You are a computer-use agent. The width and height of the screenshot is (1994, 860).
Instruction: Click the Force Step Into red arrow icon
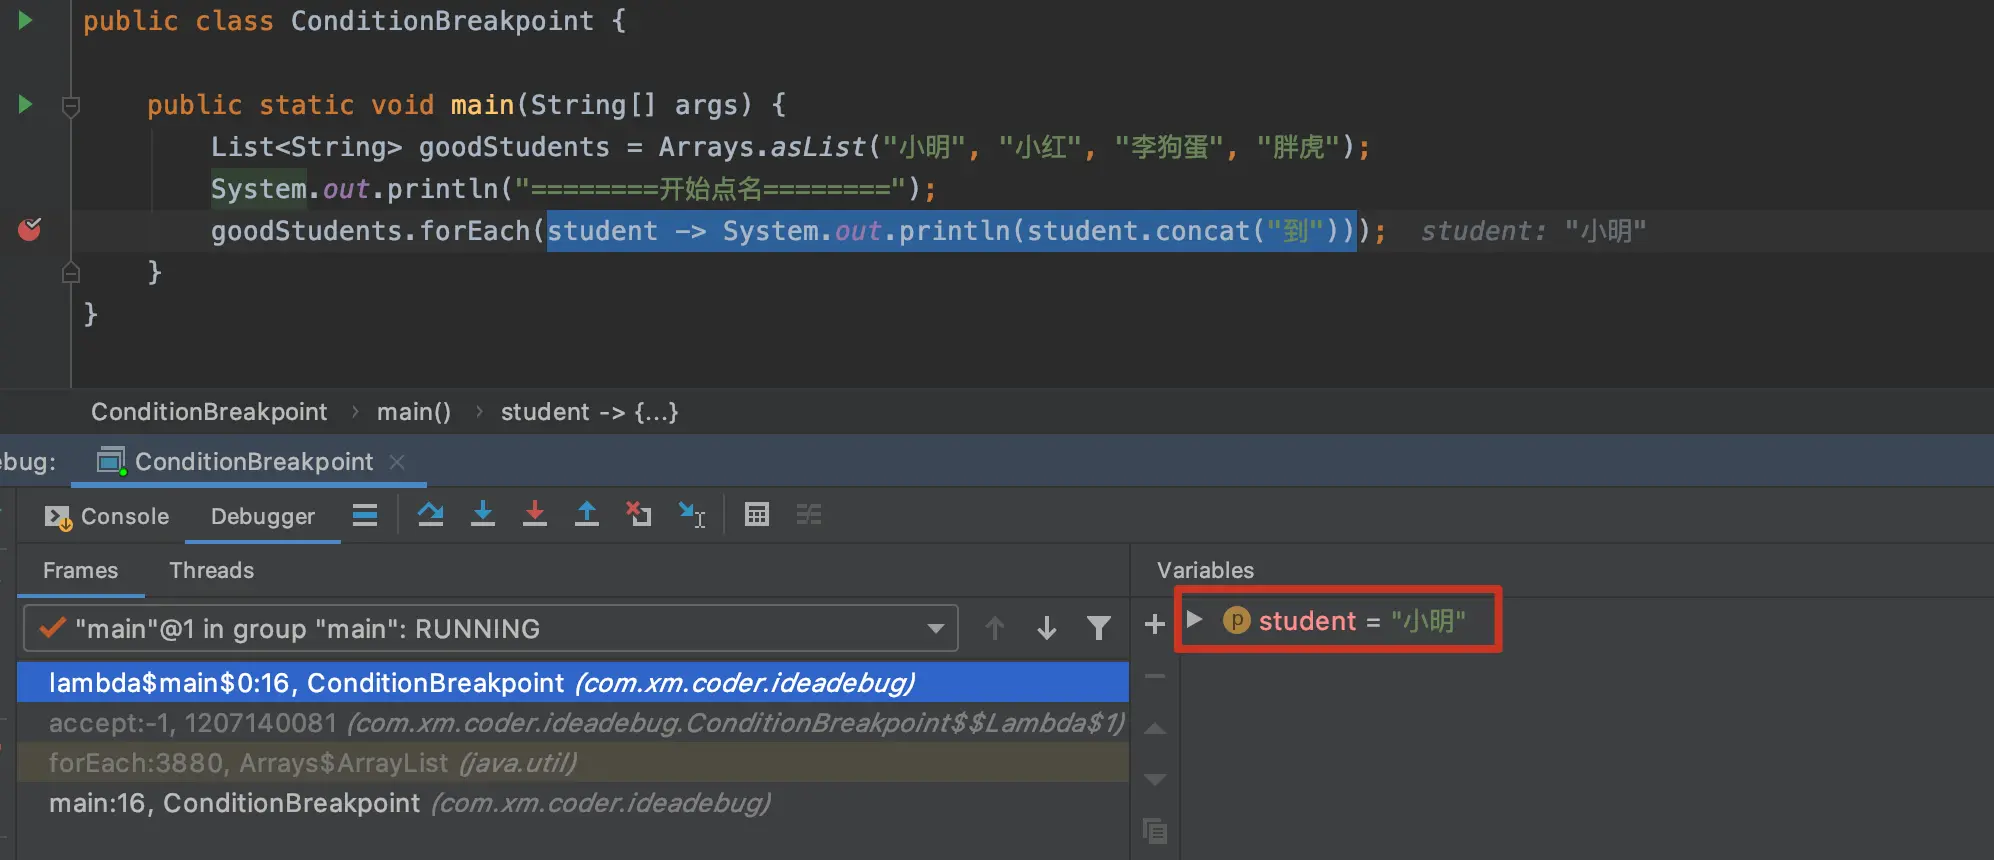tap(535, 514)
